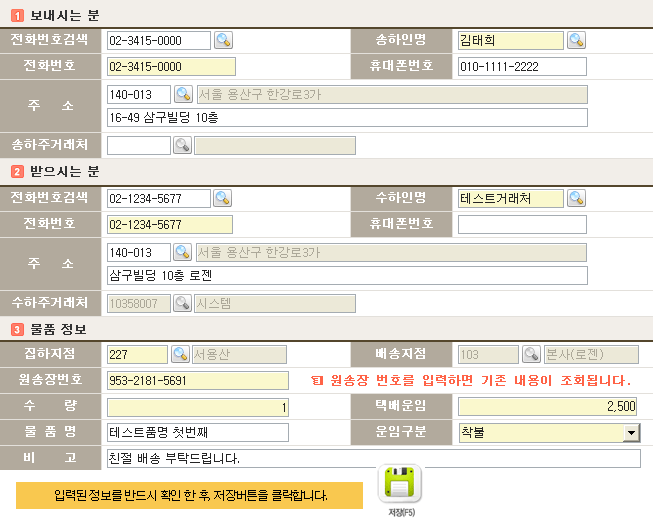
Task: Click the 원송장번호 field 953-2181-5691
Action: (198, 381)
